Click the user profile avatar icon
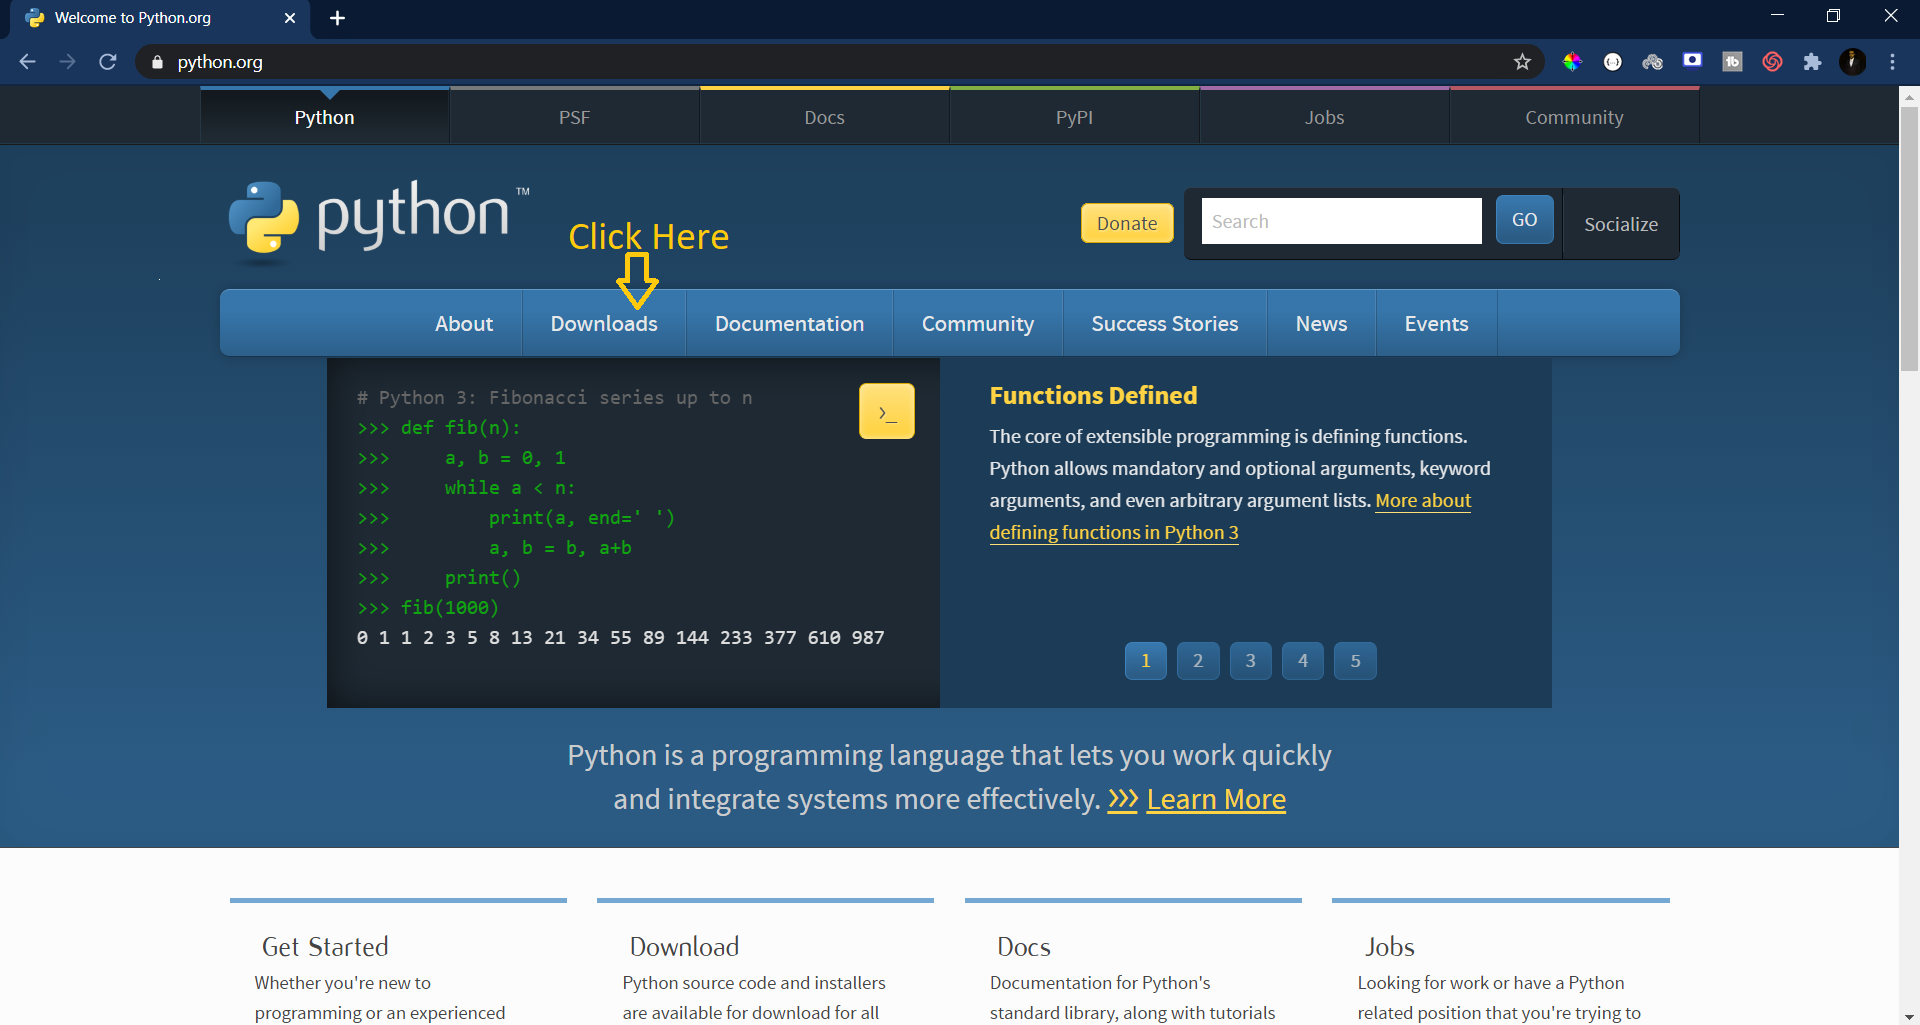The width and height of the screenshot is (1920, 1025). coord(1852,62)
